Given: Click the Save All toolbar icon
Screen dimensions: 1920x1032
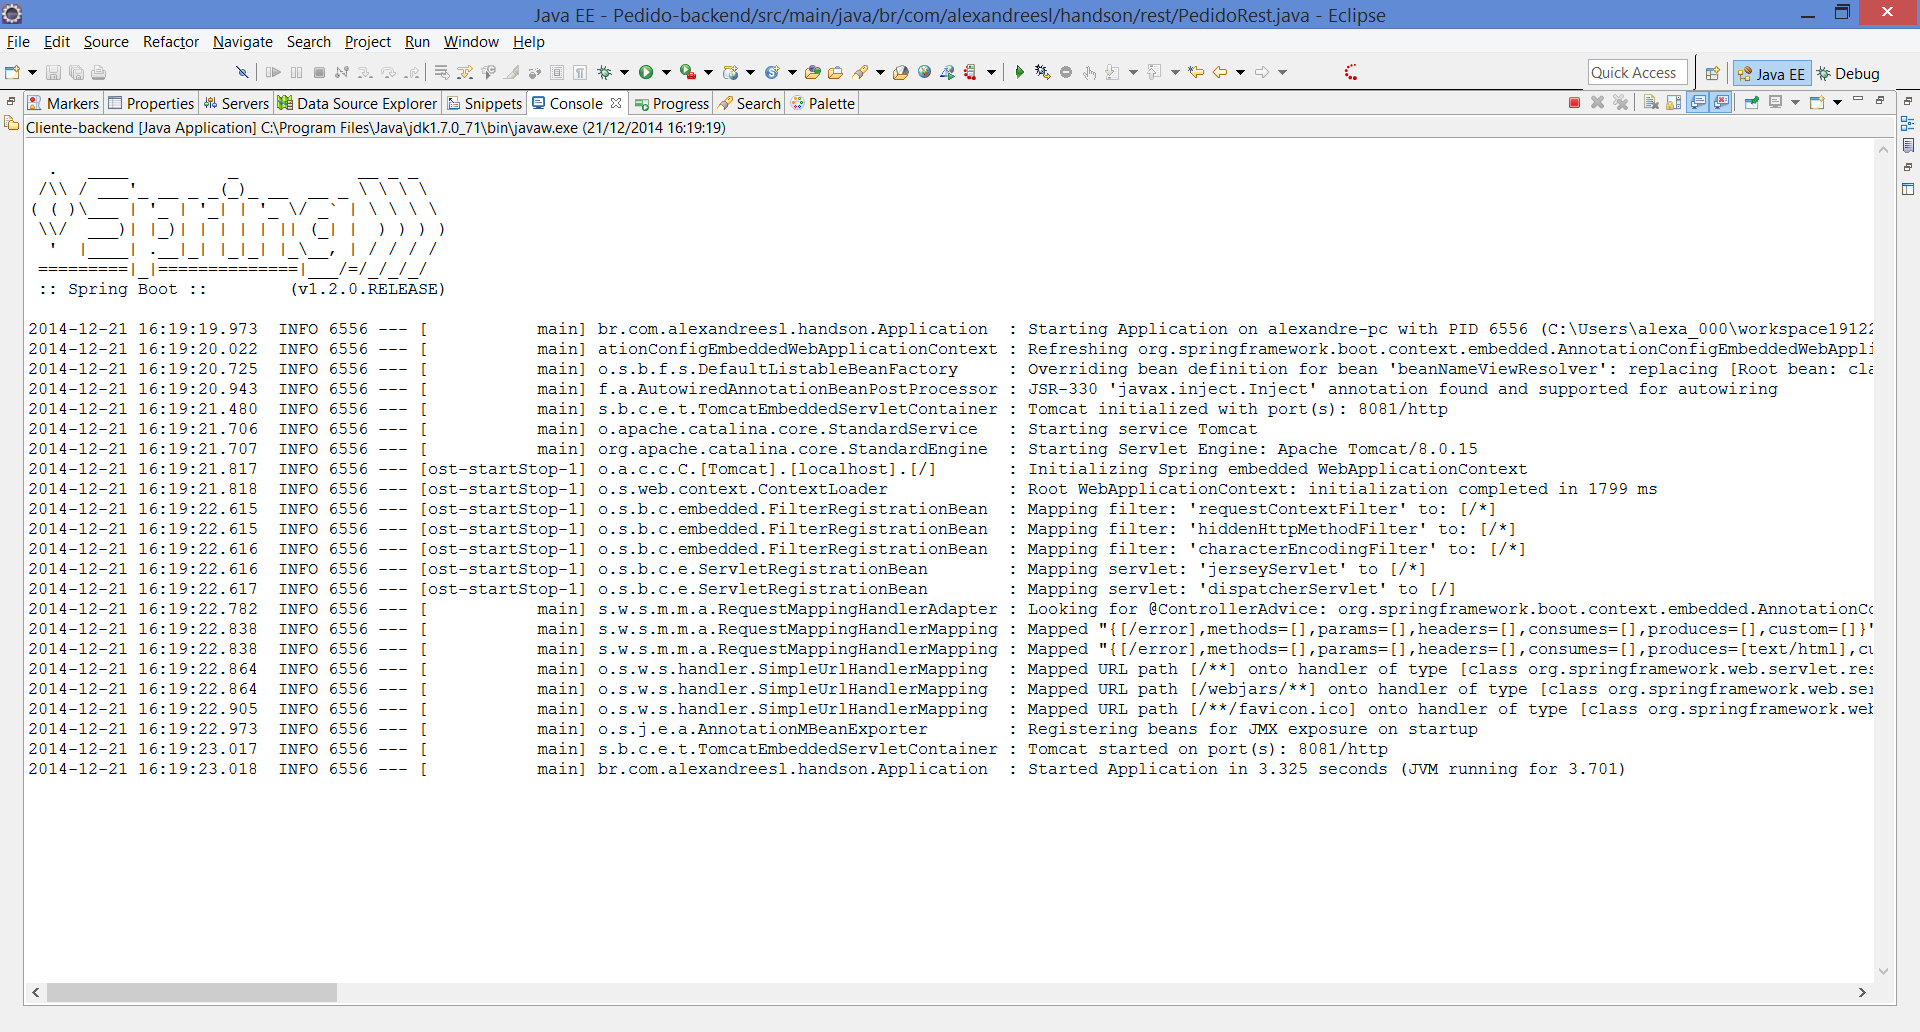Looking at the screenshot, I should [76, 72].
